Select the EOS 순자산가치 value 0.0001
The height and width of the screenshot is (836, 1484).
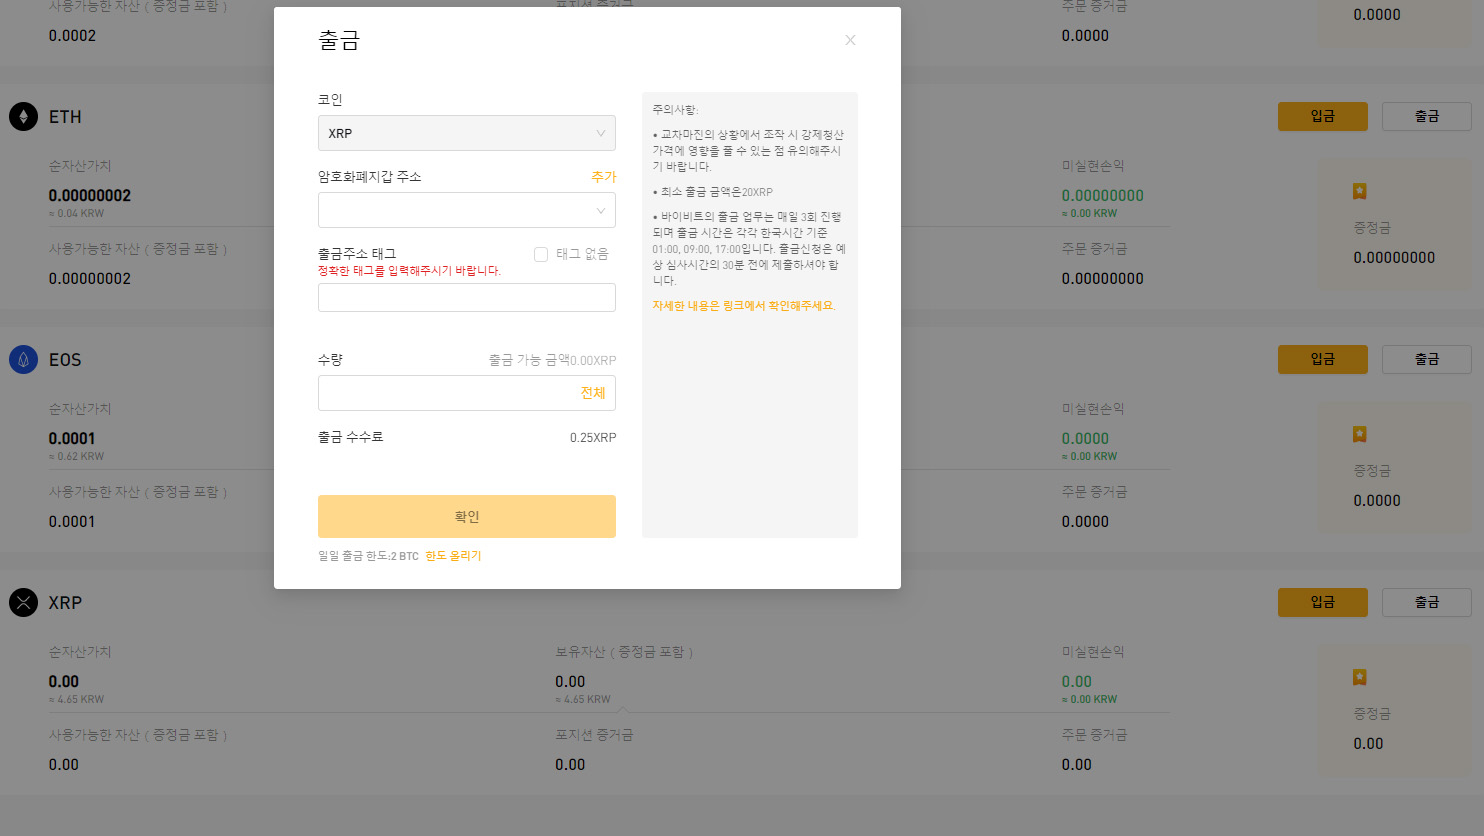pyautogui.click(x=72, y=439)
